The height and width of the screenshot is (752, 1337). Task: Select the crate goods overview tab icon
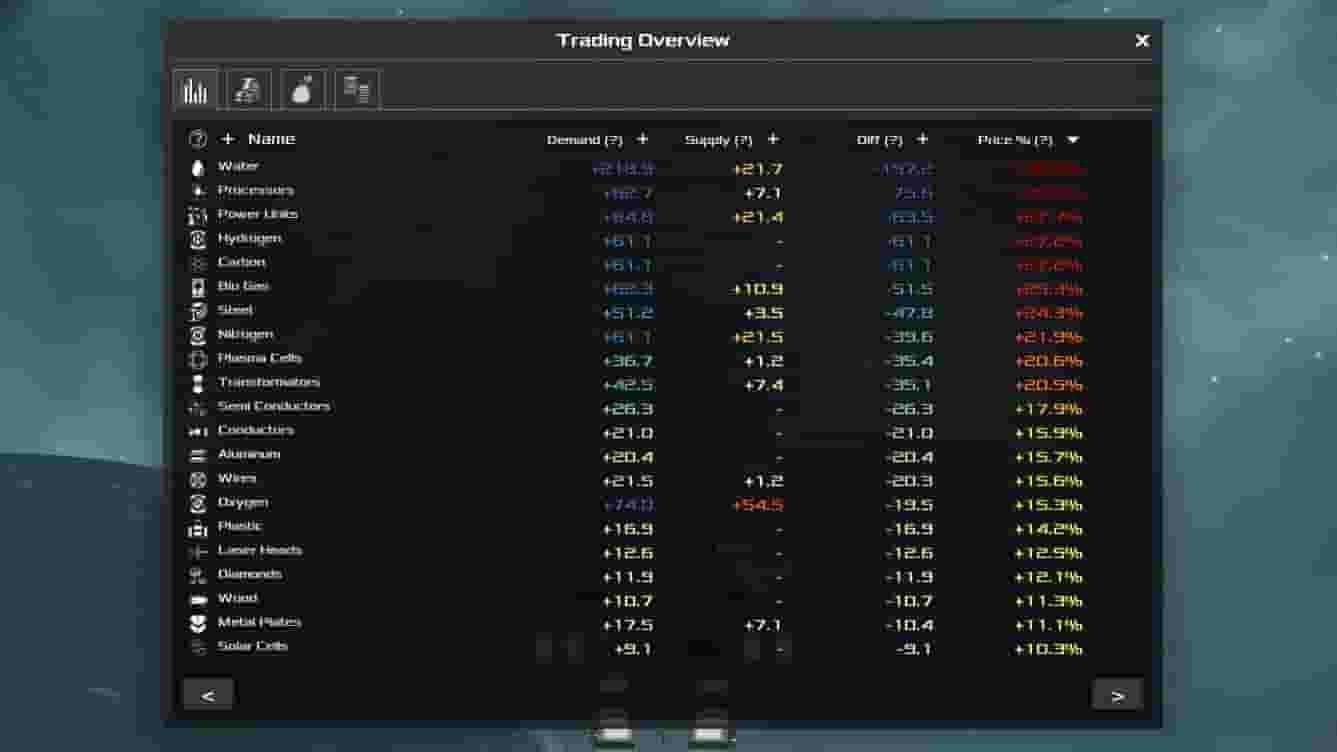(357, 88)
